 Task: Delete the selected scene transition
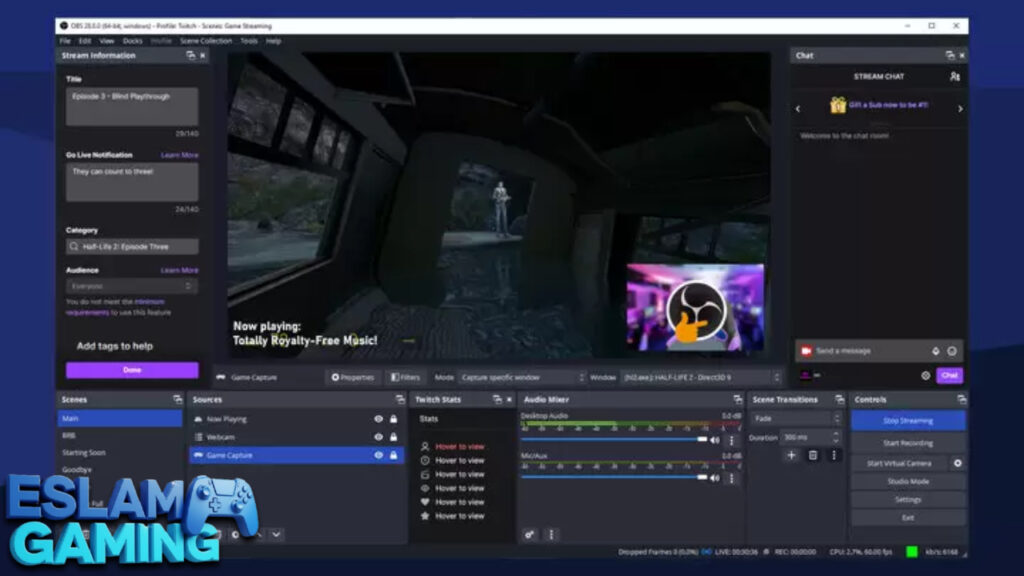coord(813,455)
